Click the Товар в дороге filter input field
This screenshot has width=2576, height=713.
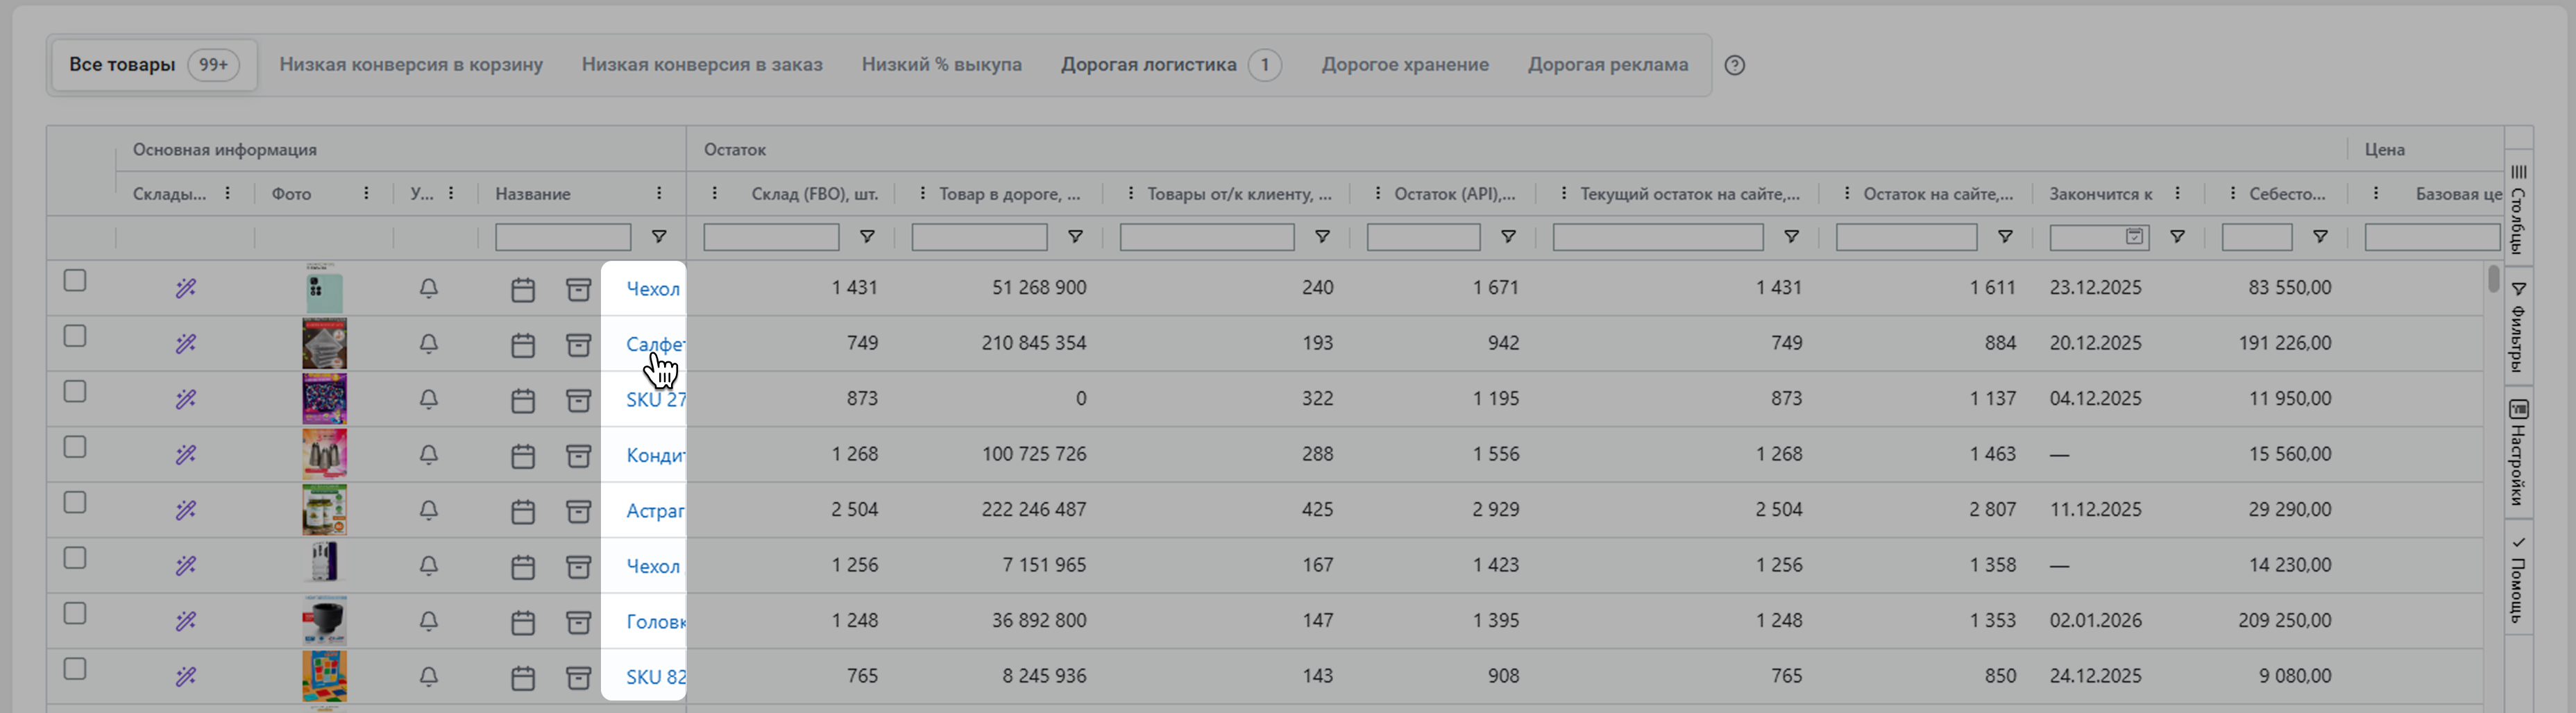point(978,237)
